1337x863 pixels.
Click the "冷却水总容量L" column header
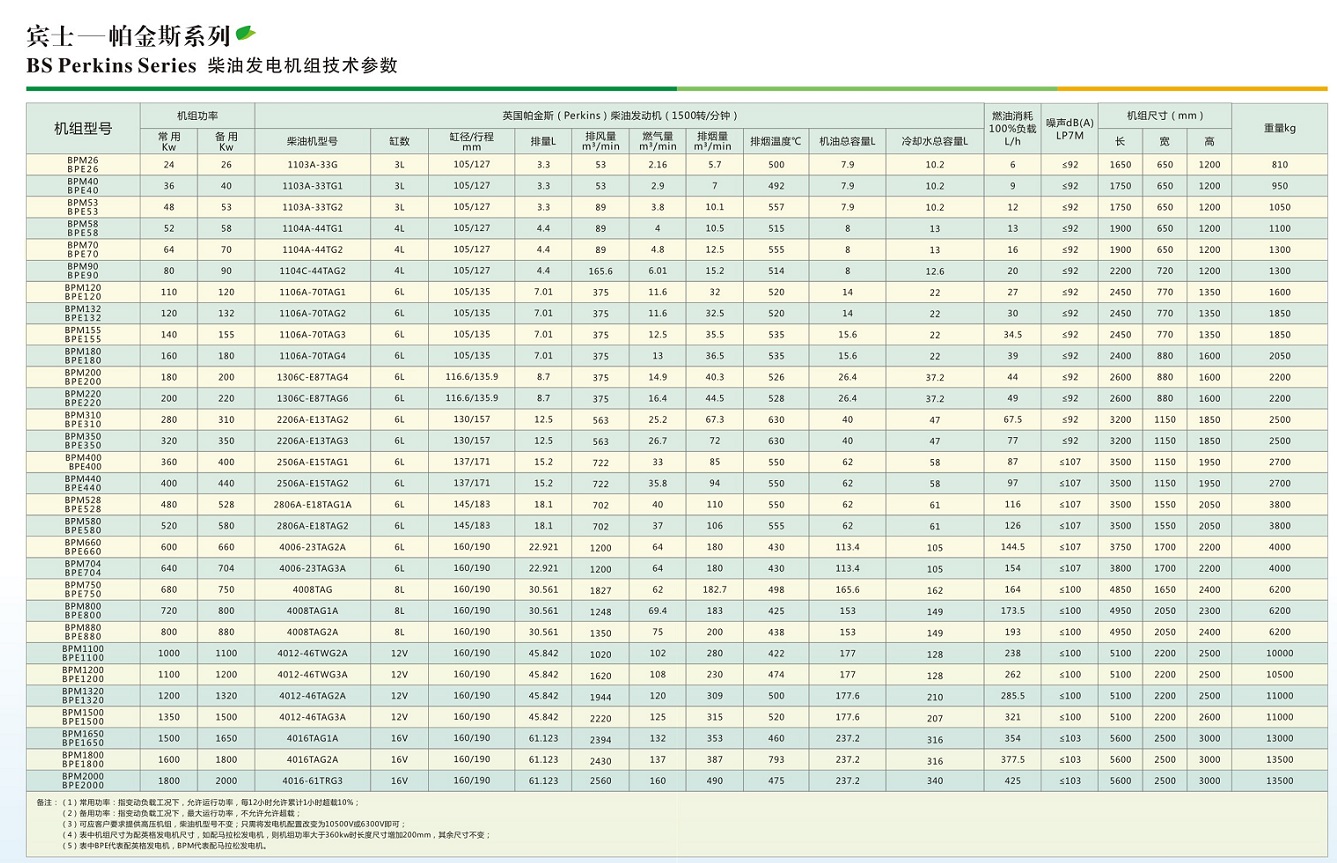934,142
